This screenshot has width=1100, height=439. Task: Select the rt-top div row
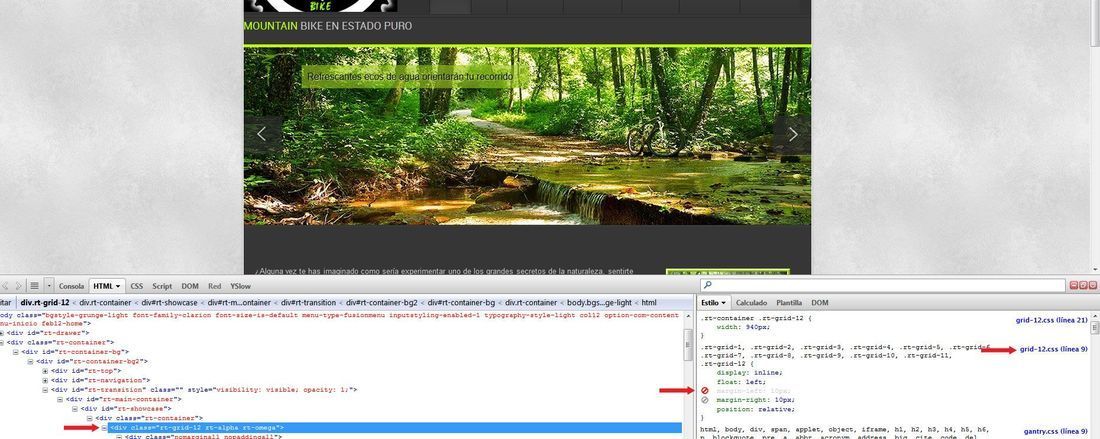[x=86, y=371]
